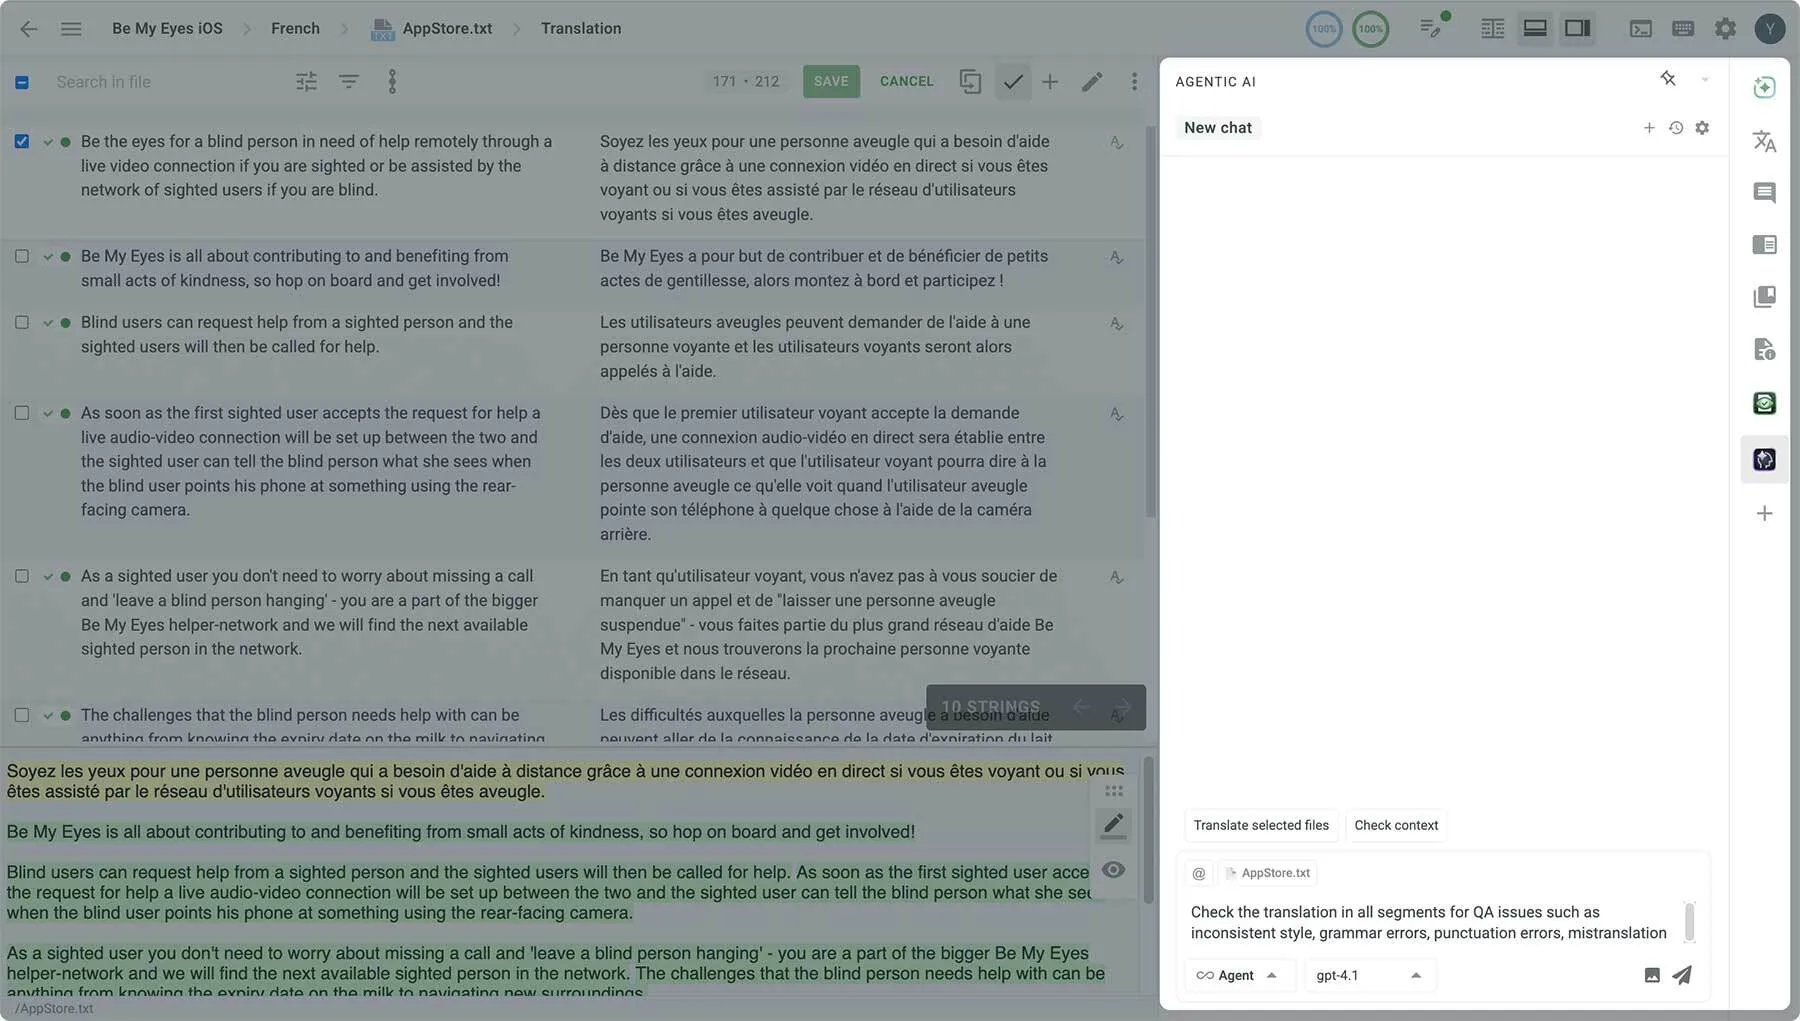The width and height of the screenshot is (1800, 1021).
Task: Open chat history icon next to New chat
Action: [1676, 128]
